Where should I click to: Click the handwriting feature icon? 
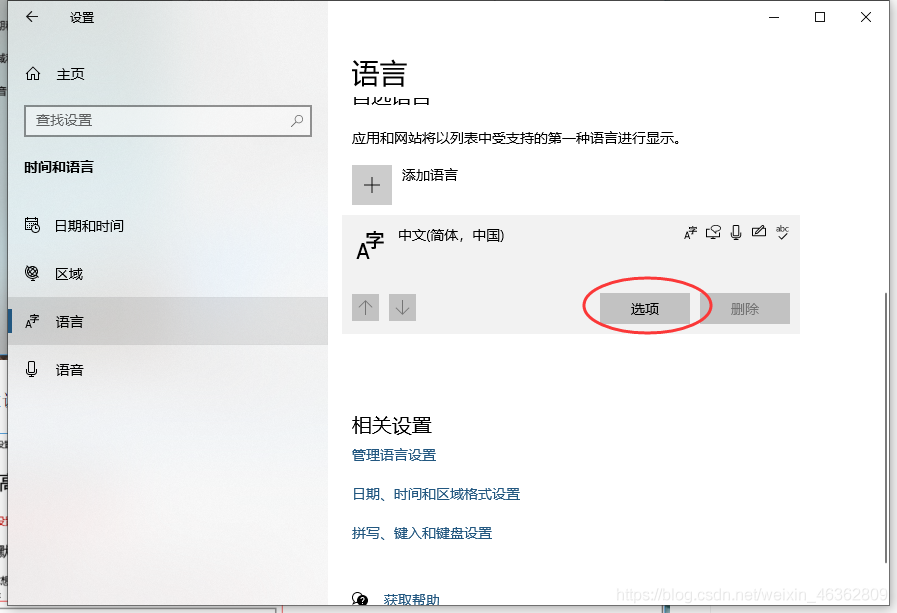[759, 232]
